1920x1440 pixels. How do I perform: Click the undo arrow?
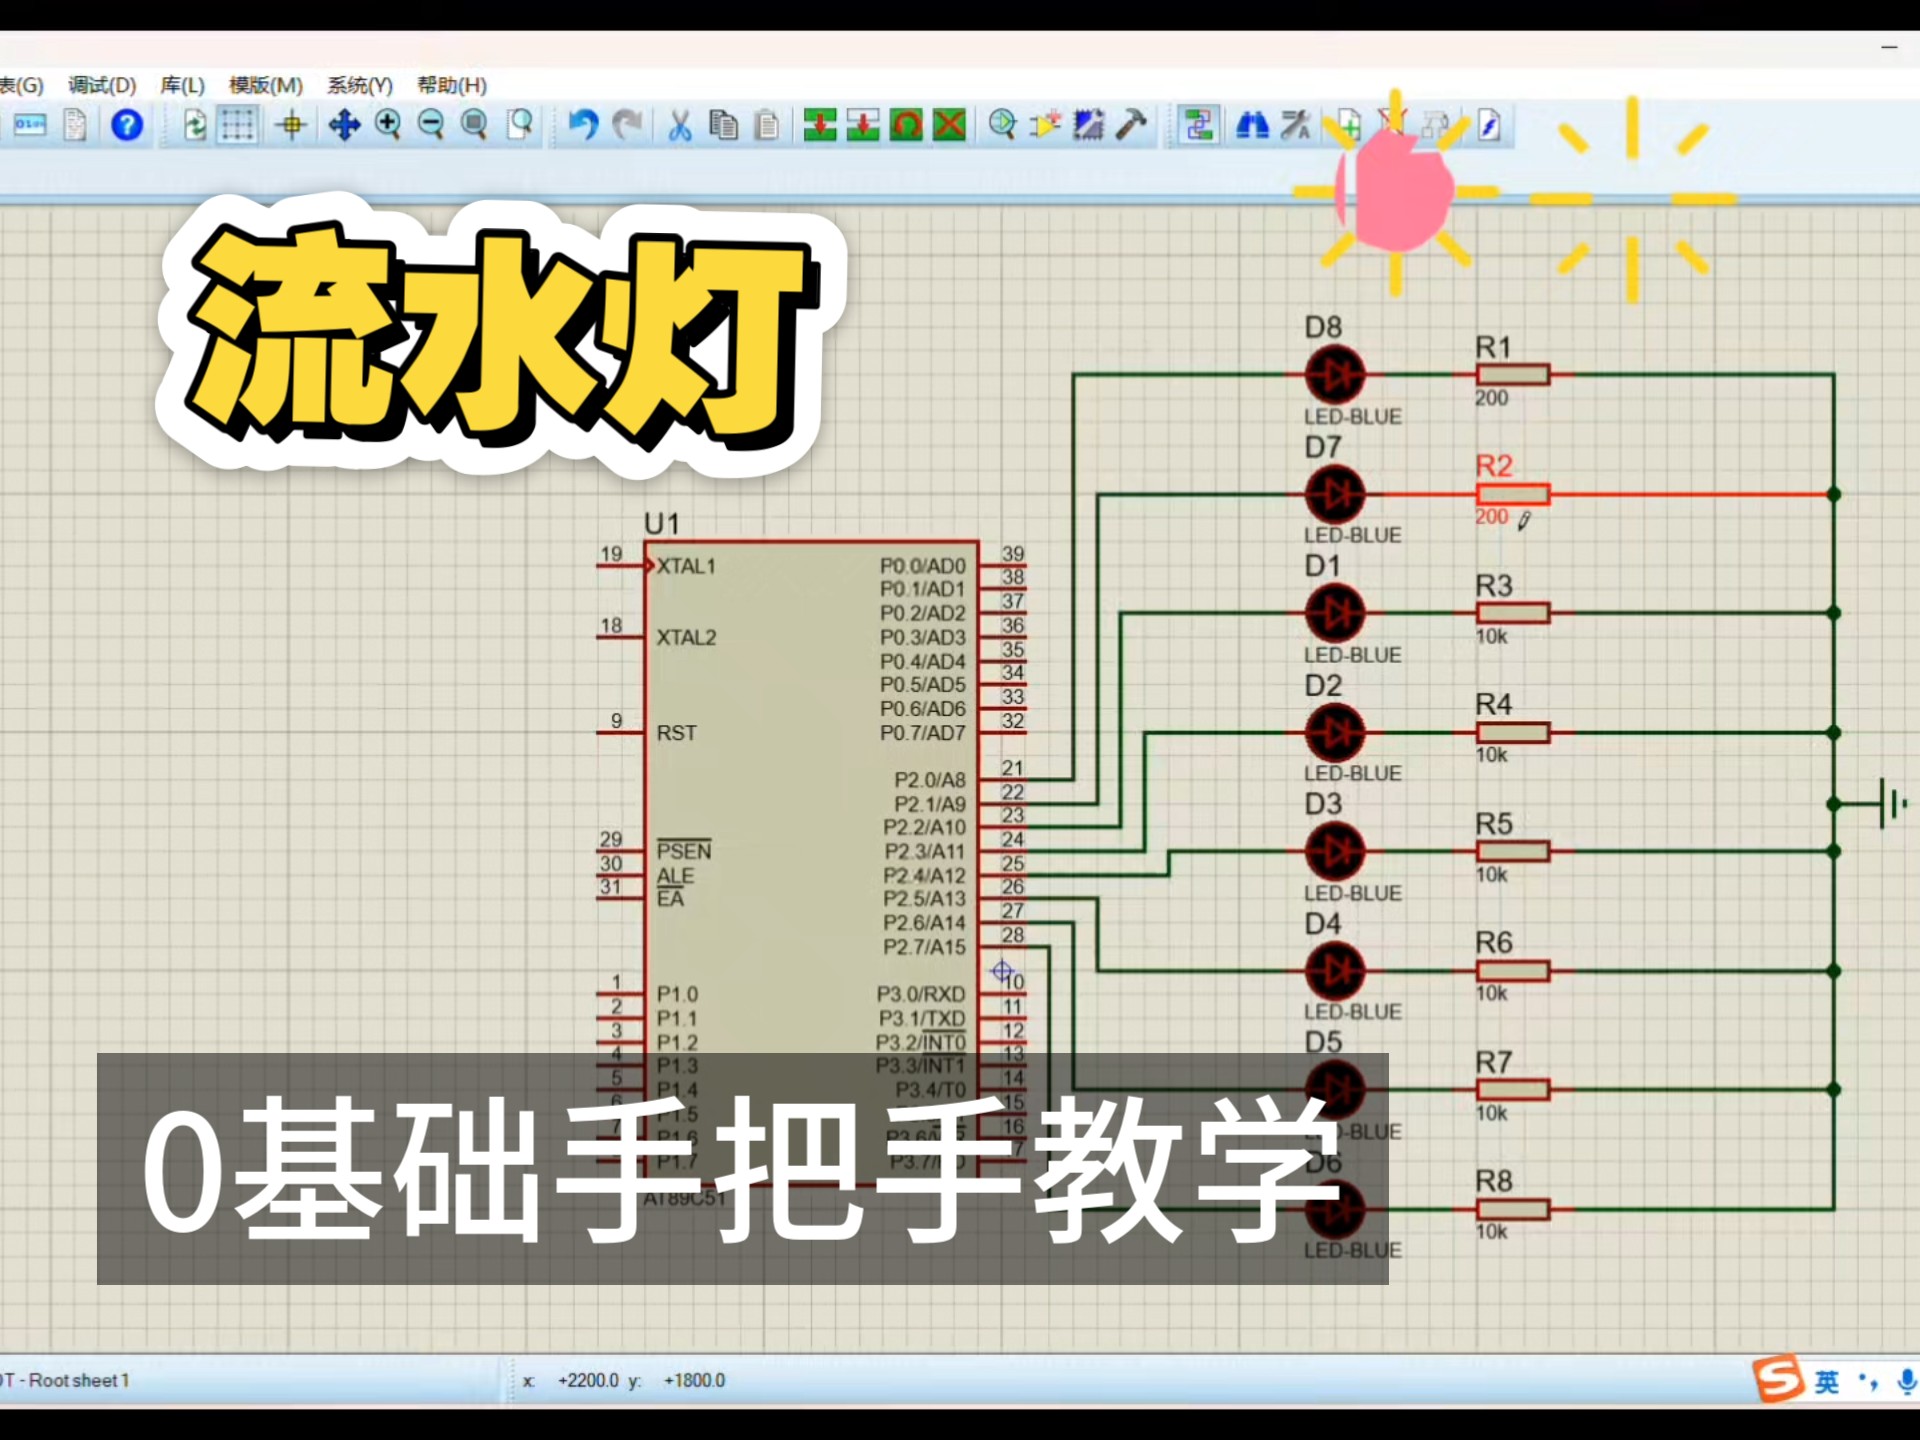point(583,125)
